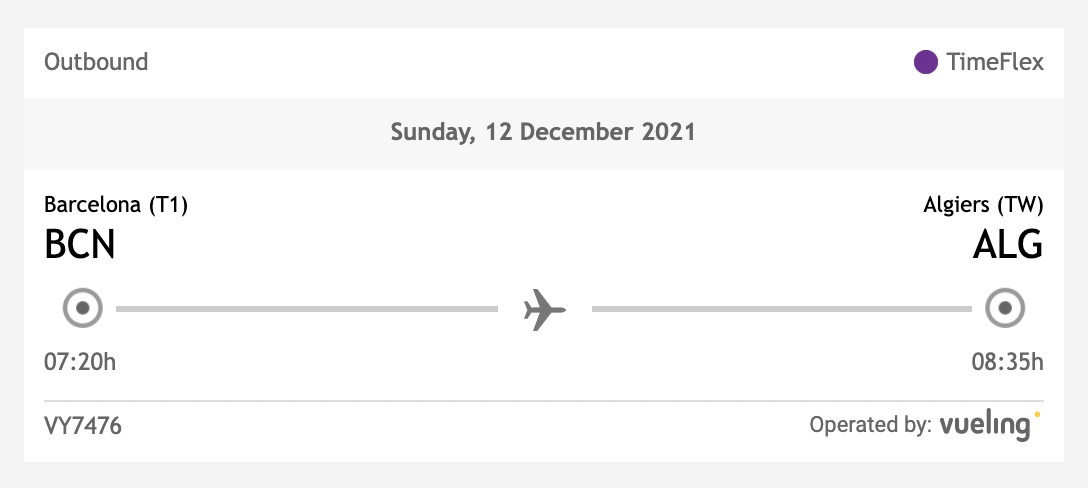
Task: Click the Outbound heading
Action: [96, 62]
